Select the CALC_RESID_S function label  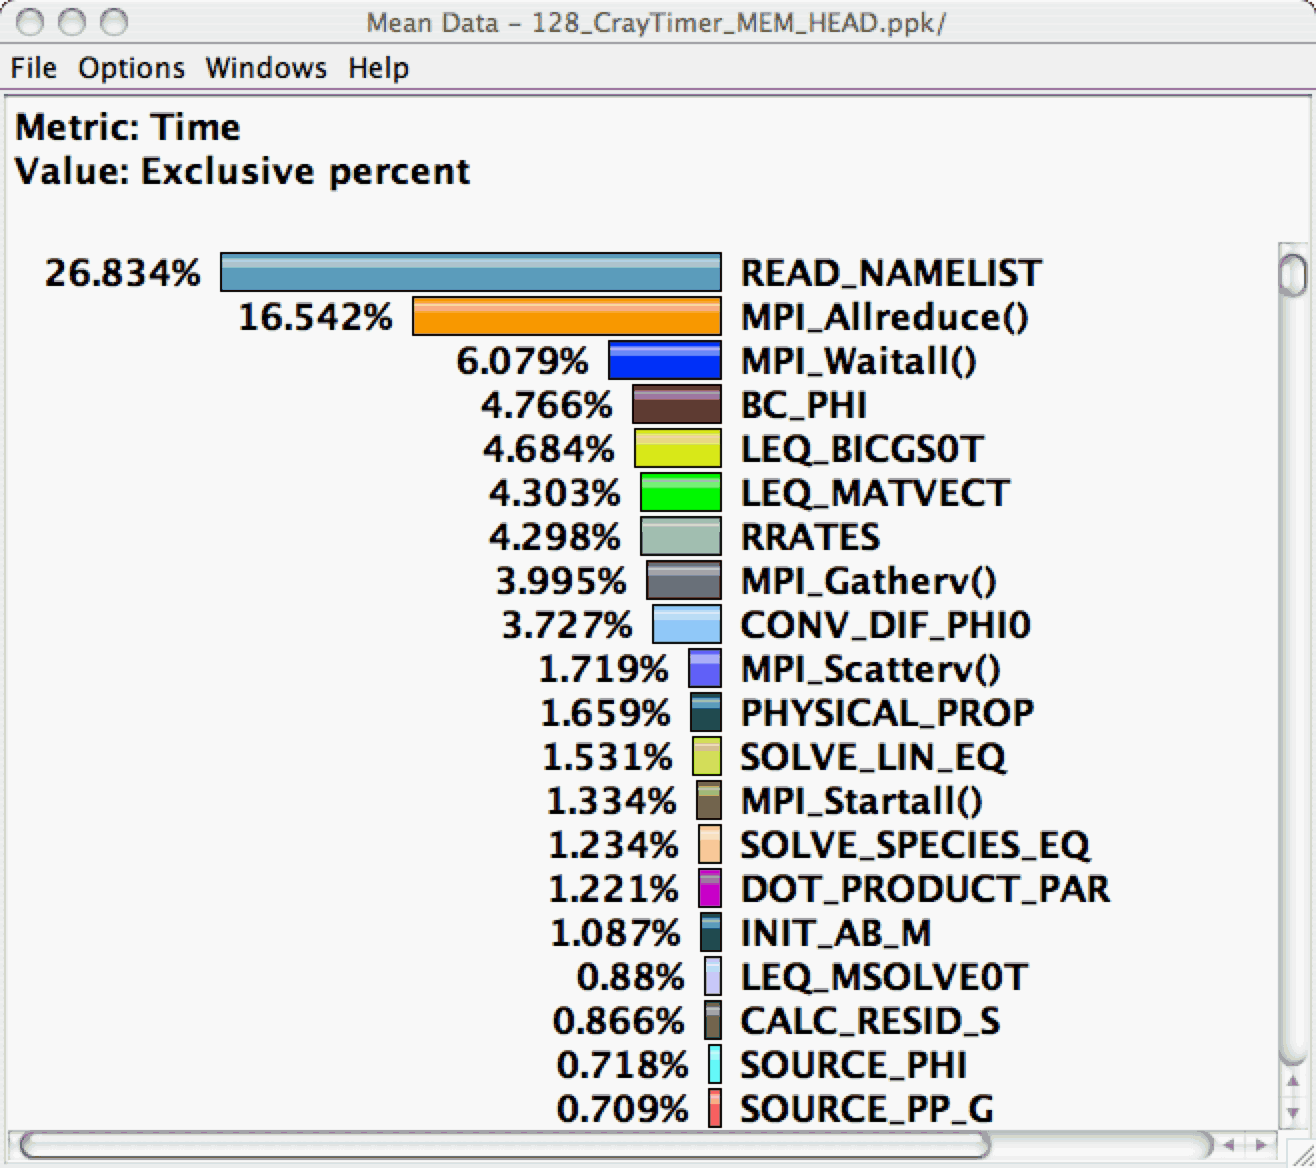[x=870, y=1021]
